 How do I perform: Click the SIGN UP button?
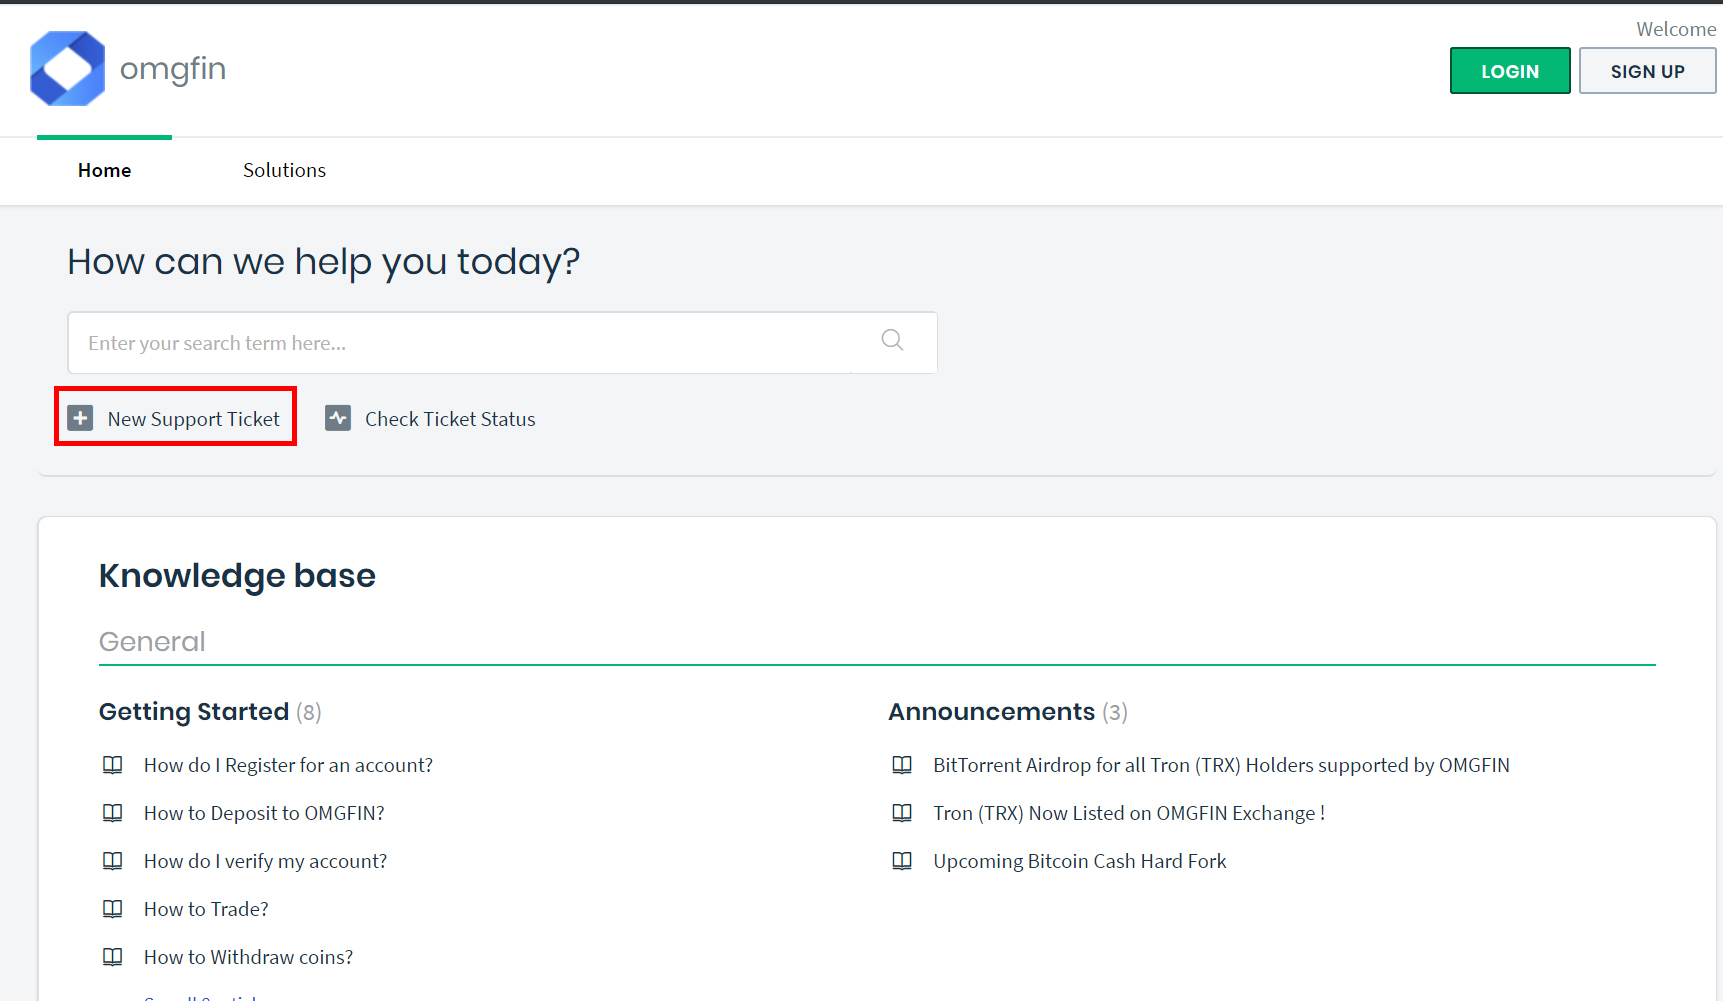click(x=1647, y=71)
